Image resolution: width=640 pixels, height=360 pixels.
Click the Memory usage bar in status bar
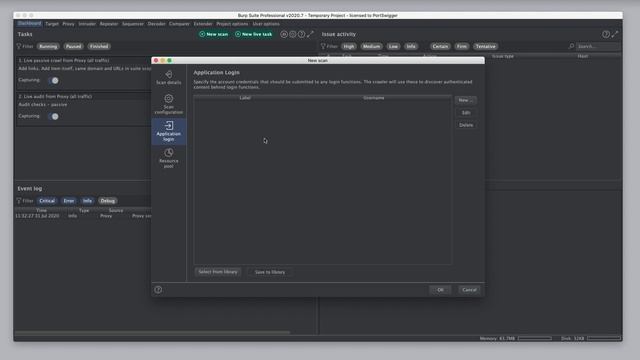tap(535, 338)
